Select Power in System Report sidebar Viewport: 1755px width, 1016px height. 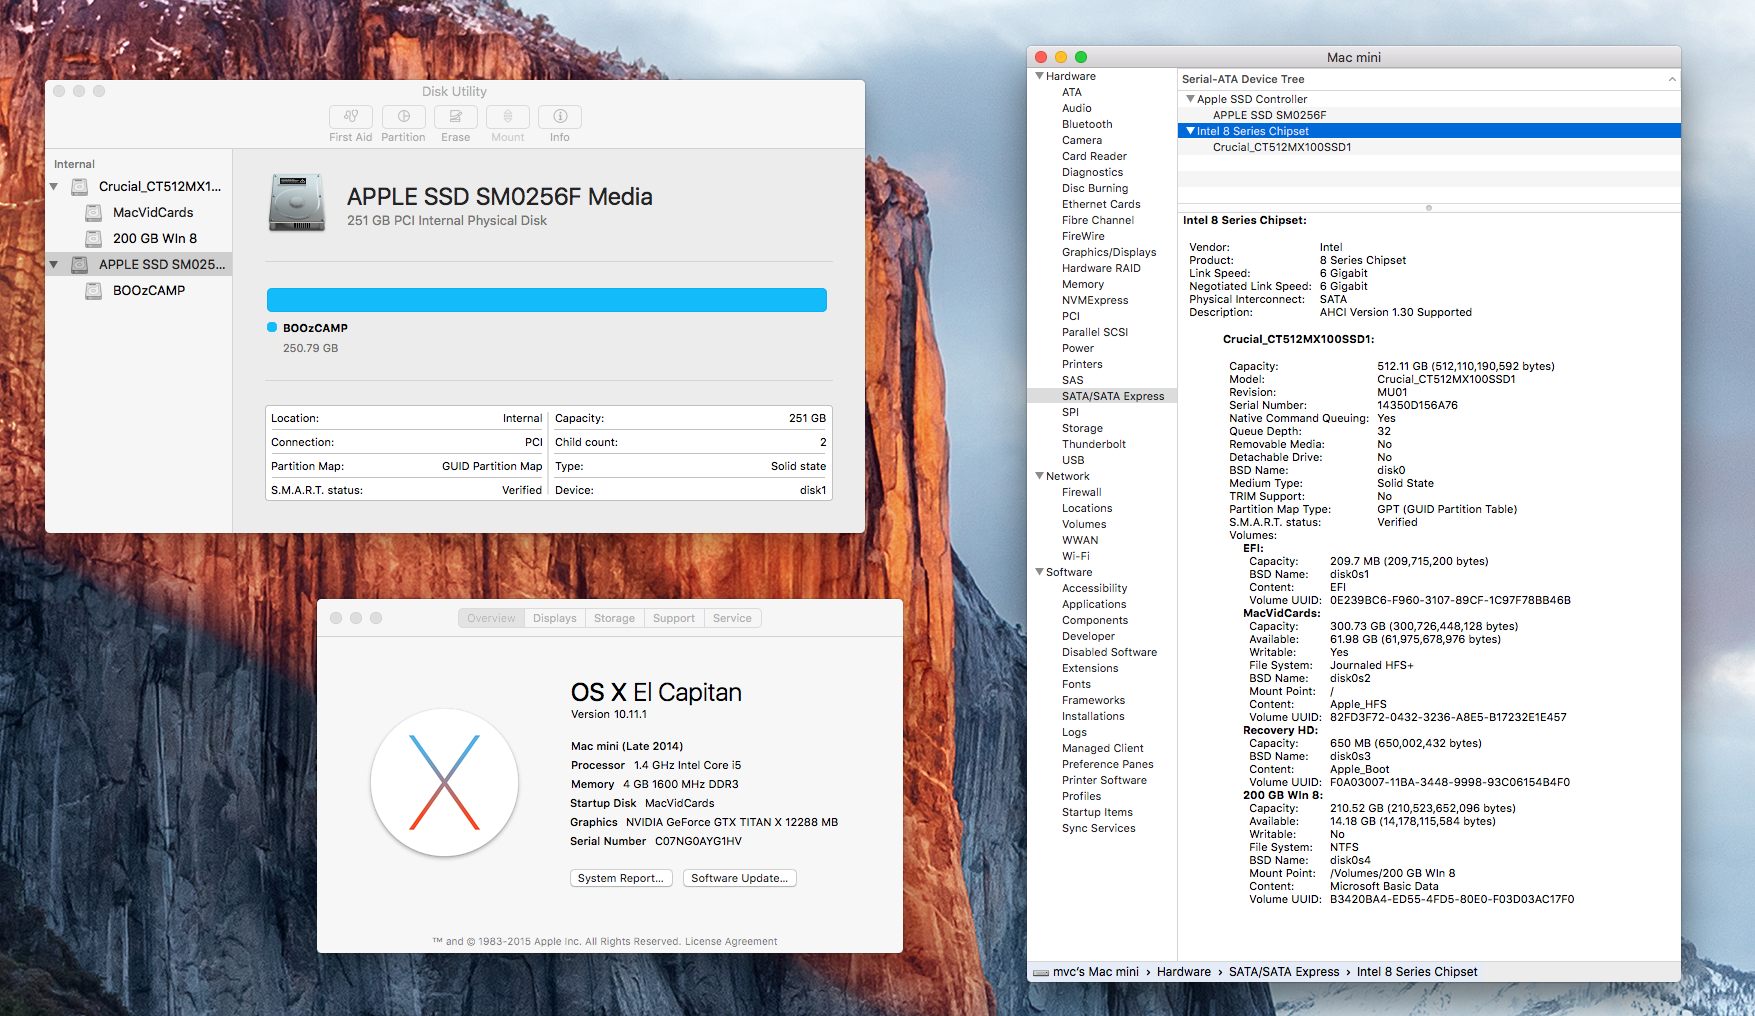[x=1078, y=348]
